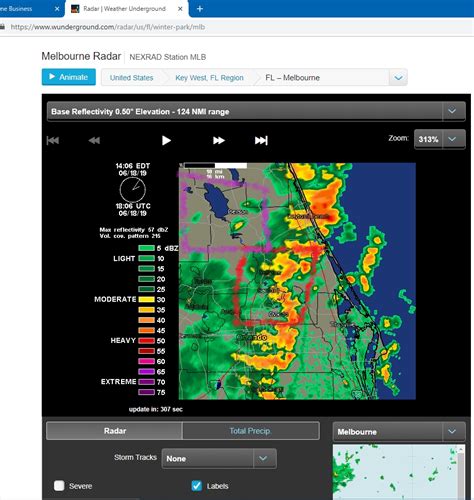Click the site lock icon in address bar

click(2, 27)
